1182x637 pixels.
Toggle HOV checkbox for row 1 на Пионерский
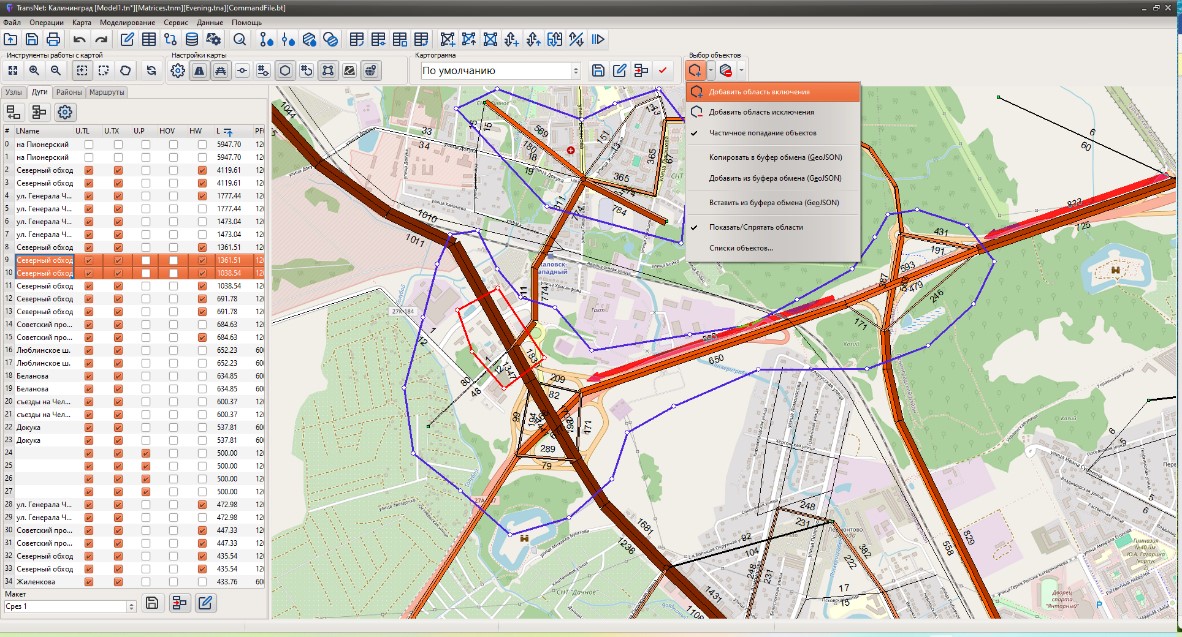pyautogui.click(x=173, y=158)
